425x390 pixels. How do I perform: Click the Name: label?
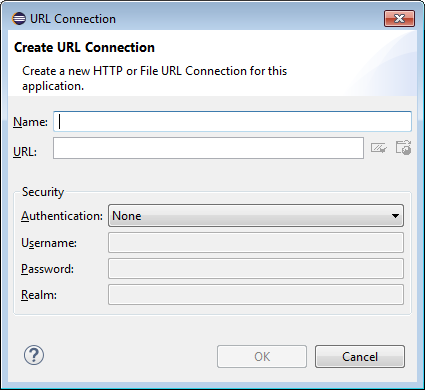click(30, 122)
